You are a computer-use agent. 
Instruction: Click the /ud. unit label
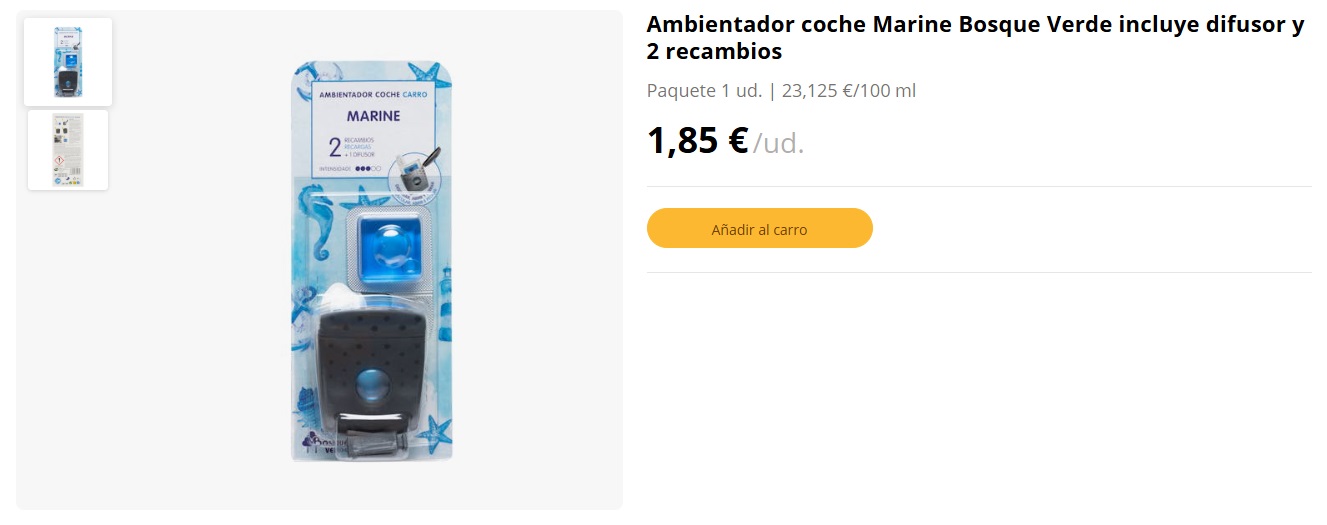point(779,143)
